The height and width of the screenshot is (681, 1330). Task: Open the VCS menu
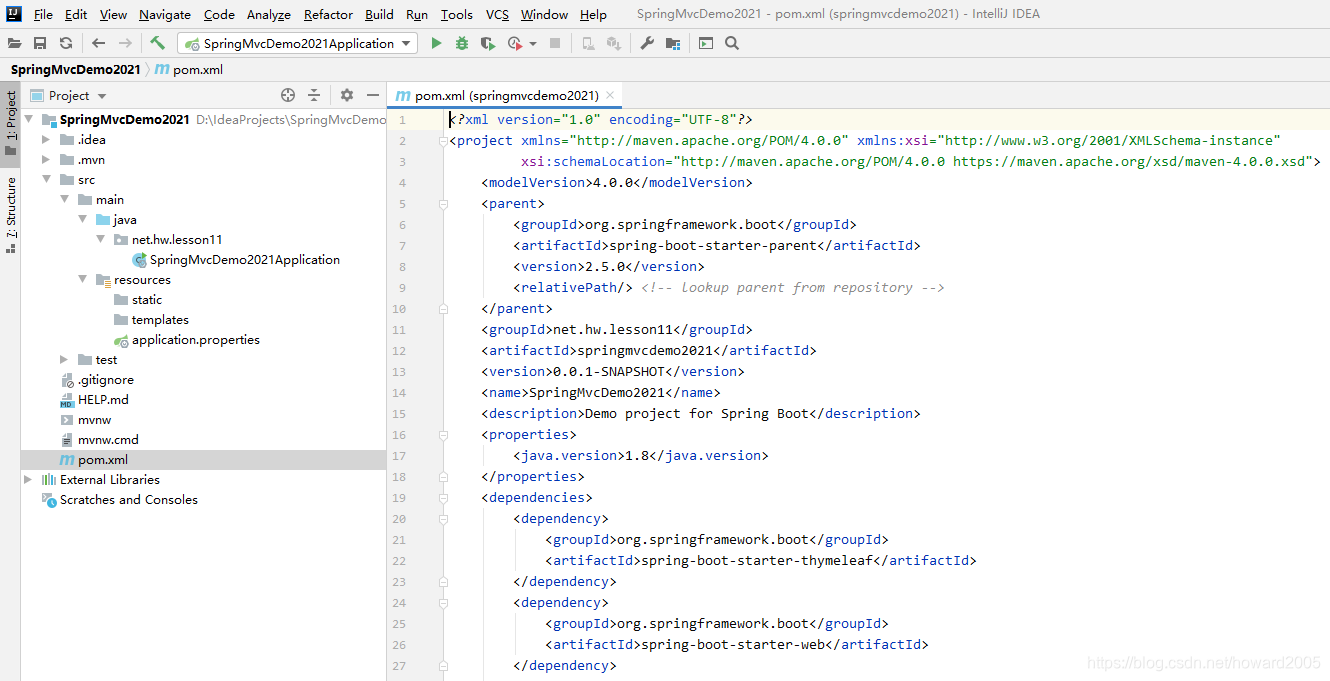[497, 14]
